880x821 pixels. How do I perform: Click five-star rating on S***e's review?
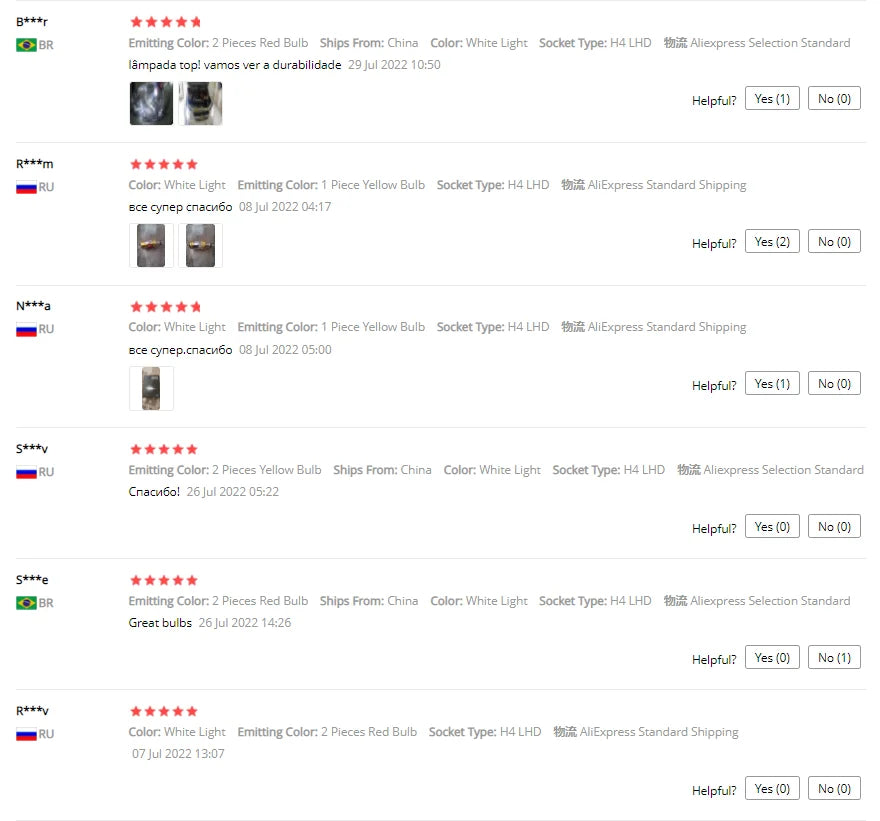164,580
